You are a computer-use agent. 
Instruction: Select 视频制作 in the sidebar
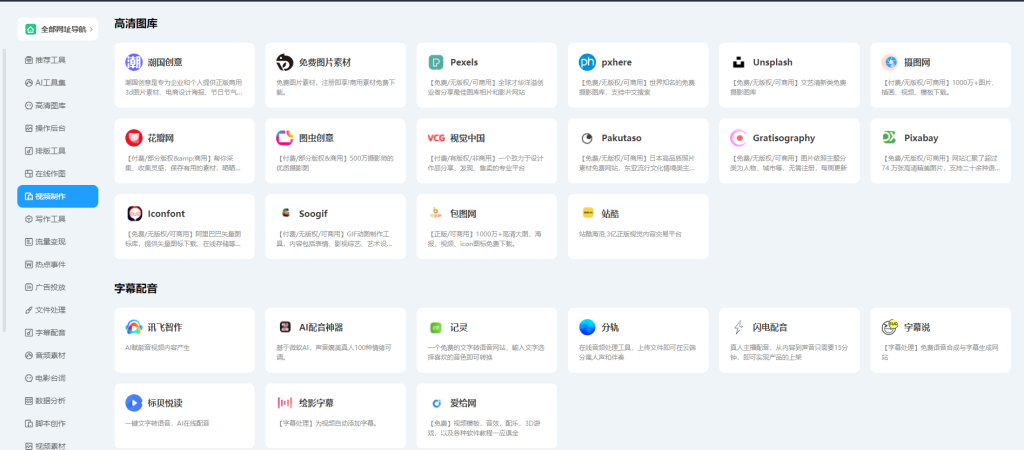[x=58, y=196]
